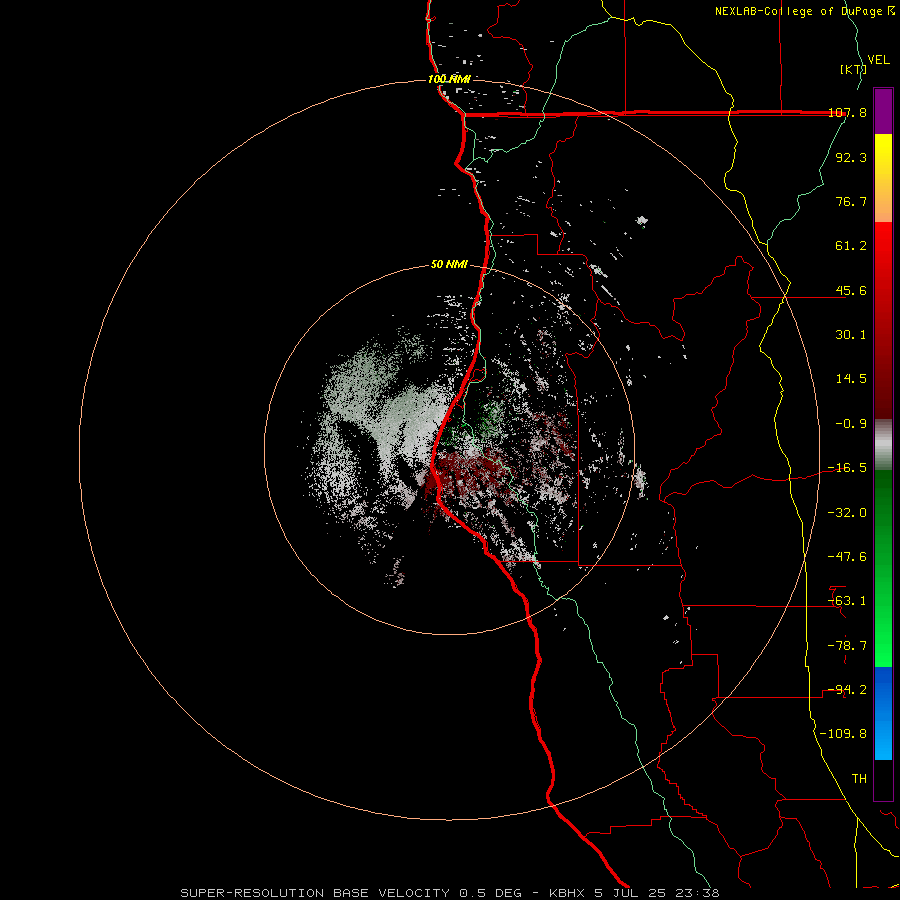Screen dimensions: 900x900
Task: Click the -78.7 velocity scale value
Action: (847, 646)
